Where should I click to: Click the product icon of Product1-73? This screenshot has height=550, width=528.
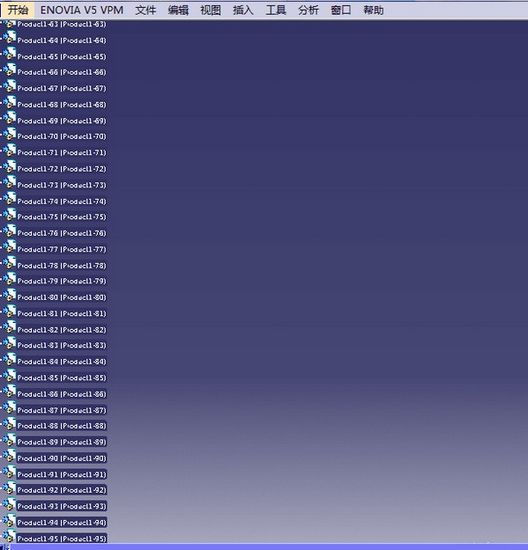[9, 182]
